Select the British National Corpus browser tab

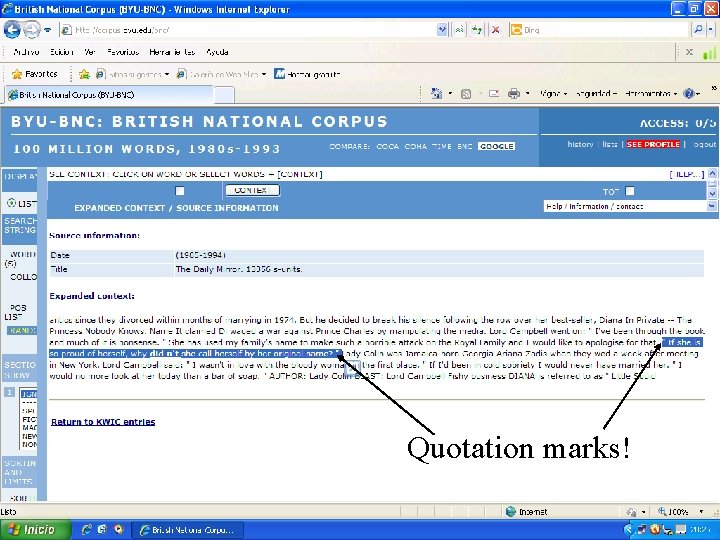108,95
